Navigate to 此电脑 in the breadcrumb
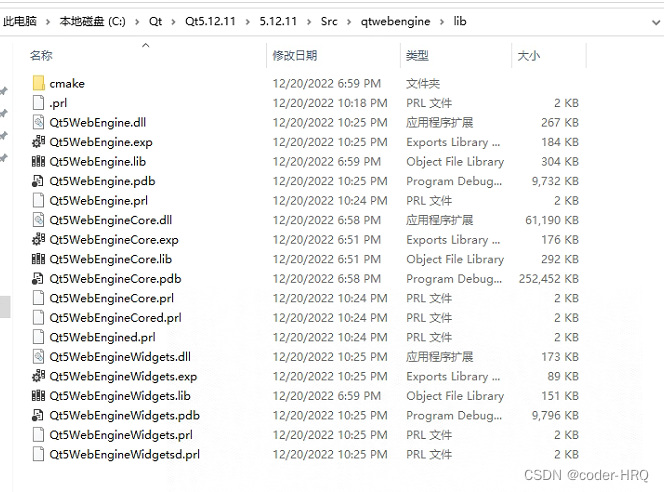 coord(20,21)
